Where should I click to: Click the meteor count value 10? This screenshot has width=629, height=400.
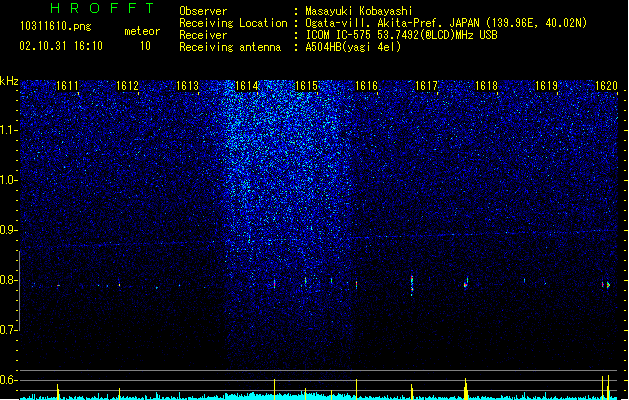tap(145, 46)
